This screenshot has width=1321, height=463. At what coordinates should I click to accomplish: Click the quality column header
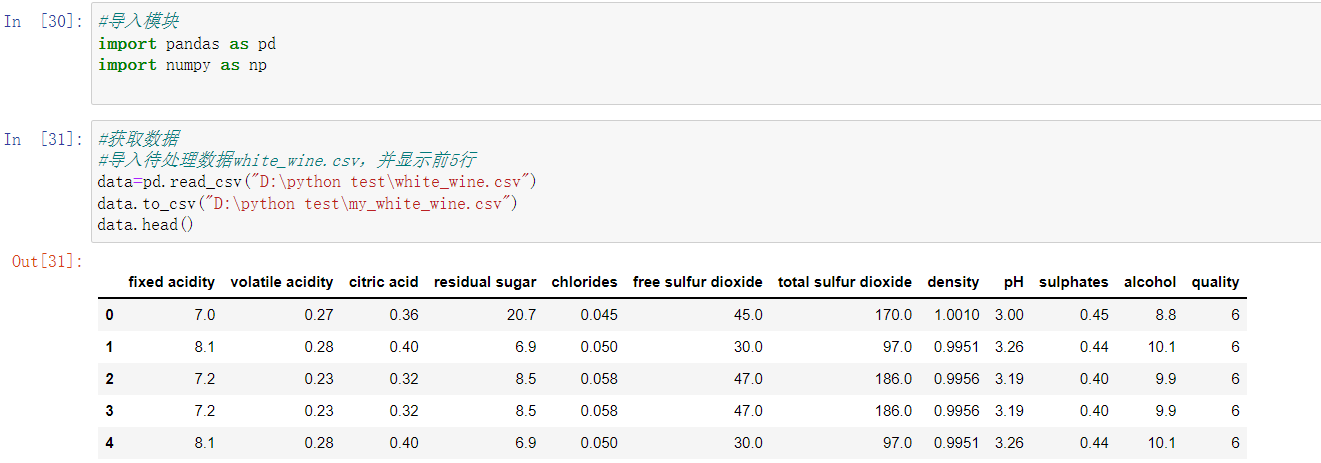pos(1216,282)
